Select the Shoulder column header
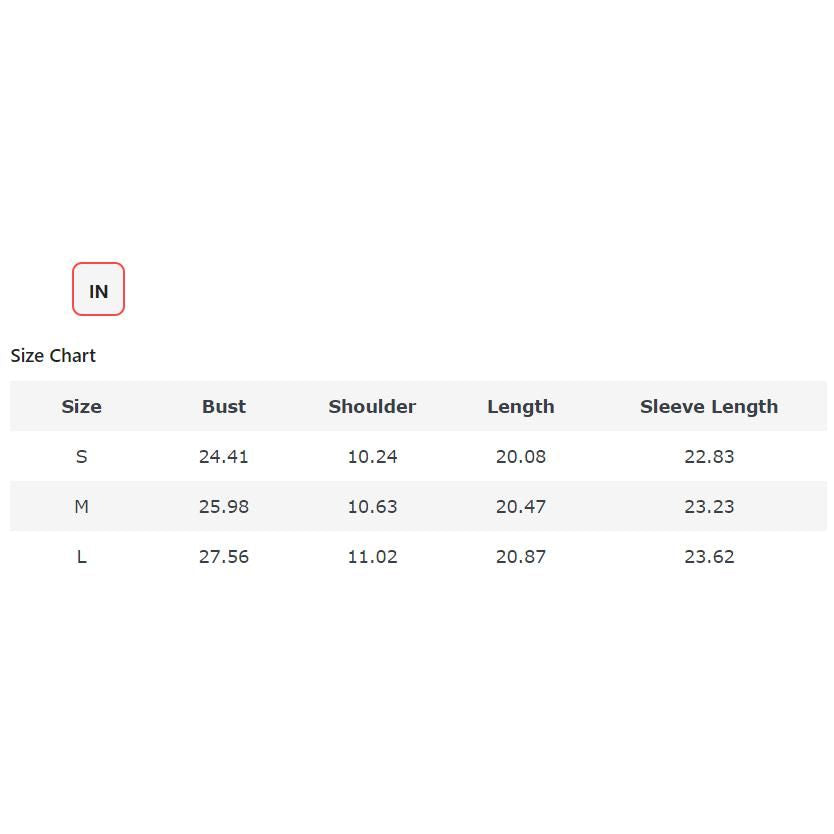This screenshot has width=834, height=834. tap(372, 407)
